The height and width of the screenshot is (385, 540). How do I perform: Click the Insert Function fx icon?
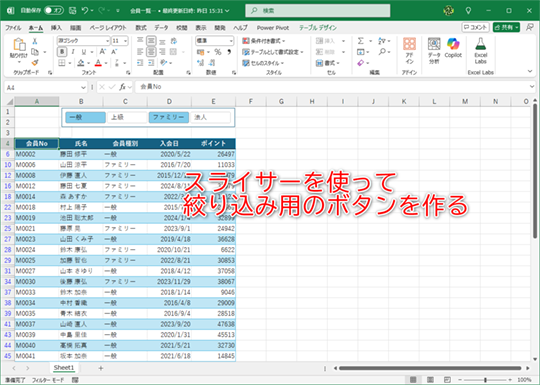point(123,87)
